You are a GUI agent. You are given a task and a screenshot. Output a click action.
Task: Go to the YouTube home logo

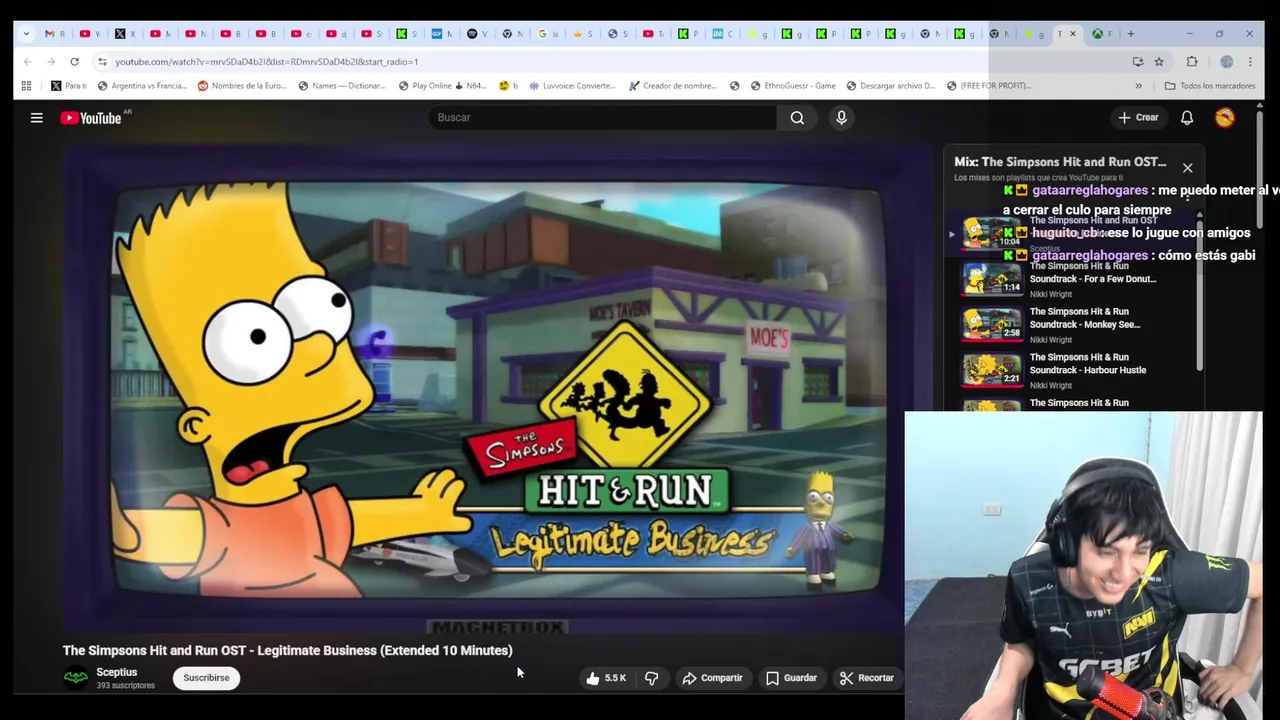point(91,118)
